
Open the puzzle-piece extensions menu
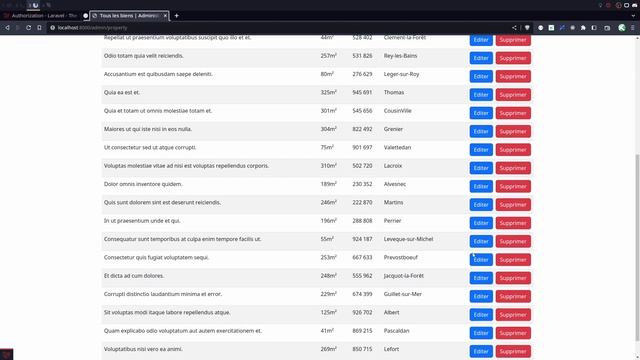583,28
